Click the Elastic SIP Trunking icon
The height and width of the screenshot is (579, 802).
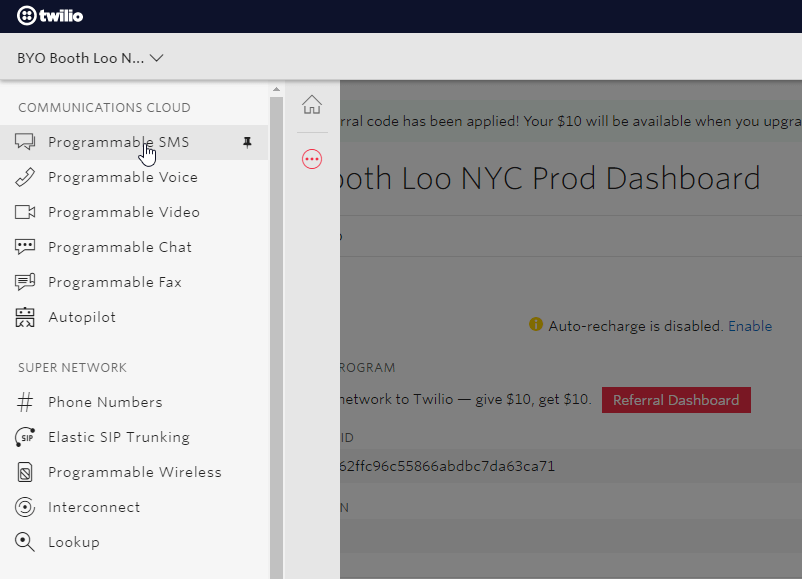pos(25,437)
